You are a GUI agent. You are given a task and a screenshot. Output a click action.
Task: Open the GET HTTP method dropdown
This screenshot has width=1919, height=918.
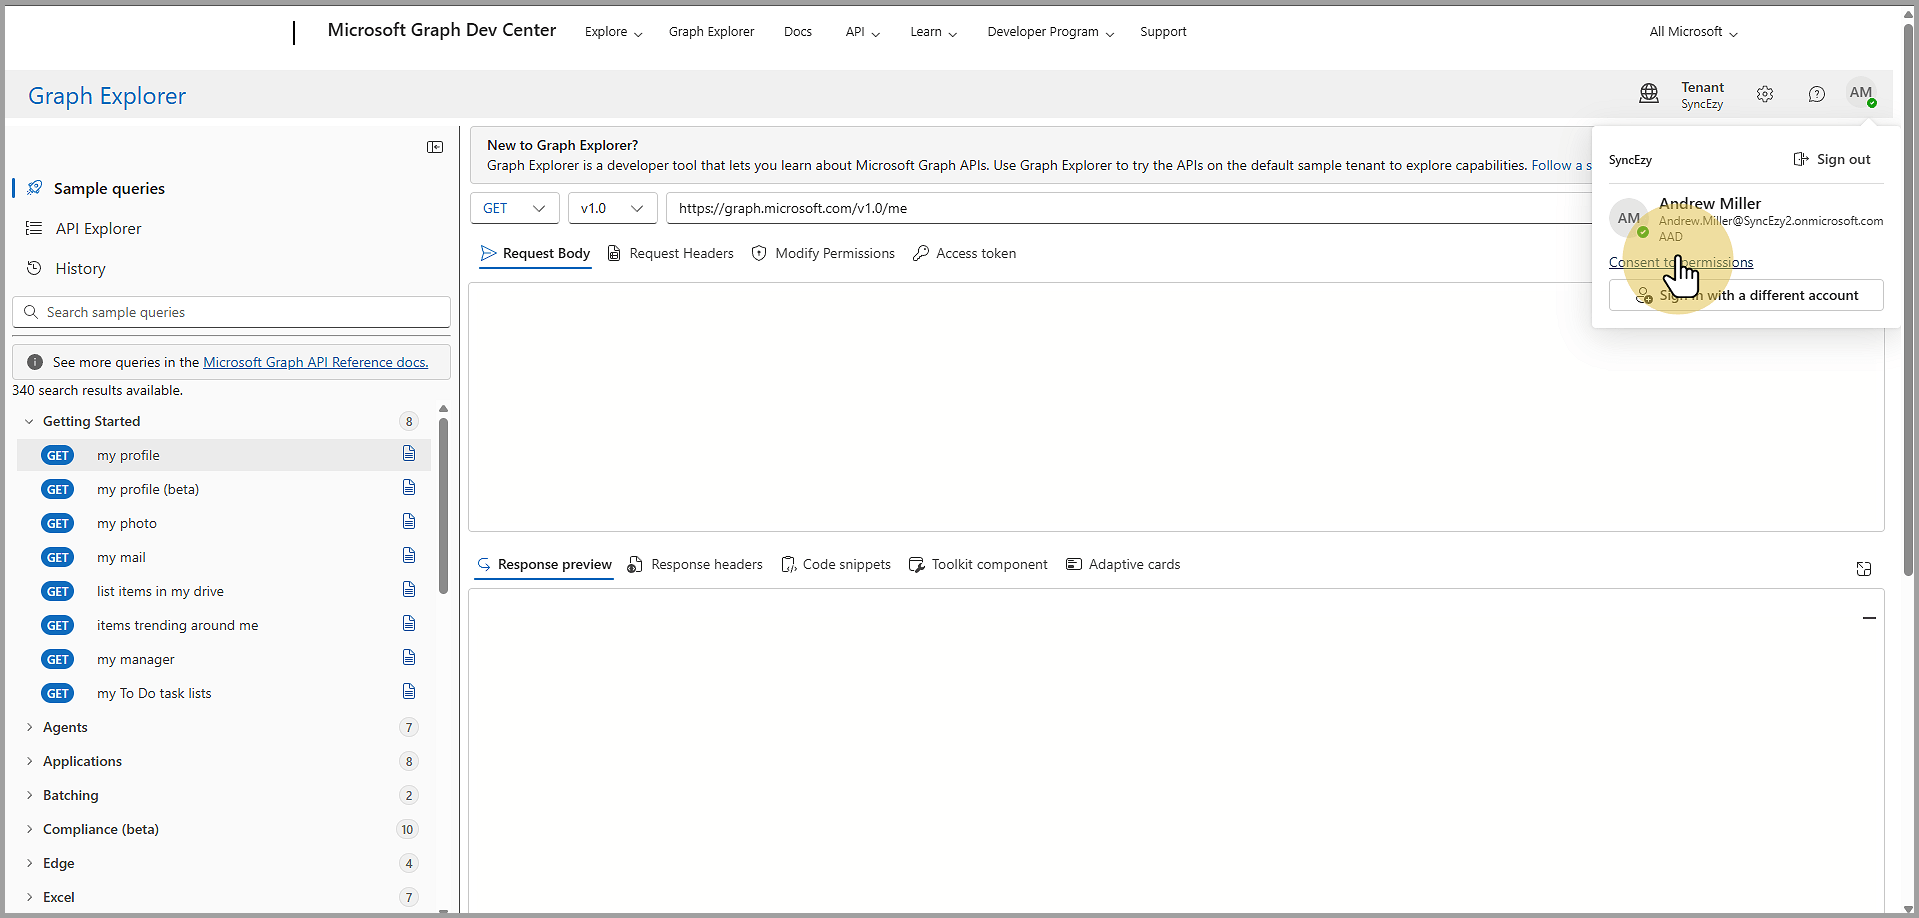click(514, 208)
